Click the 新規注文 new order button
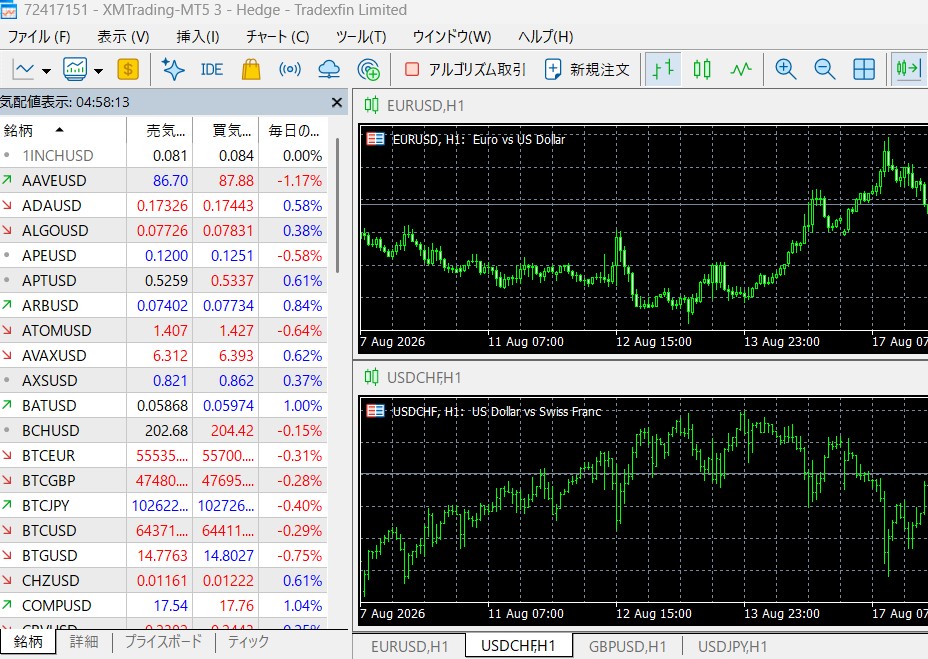 [587, 70]
